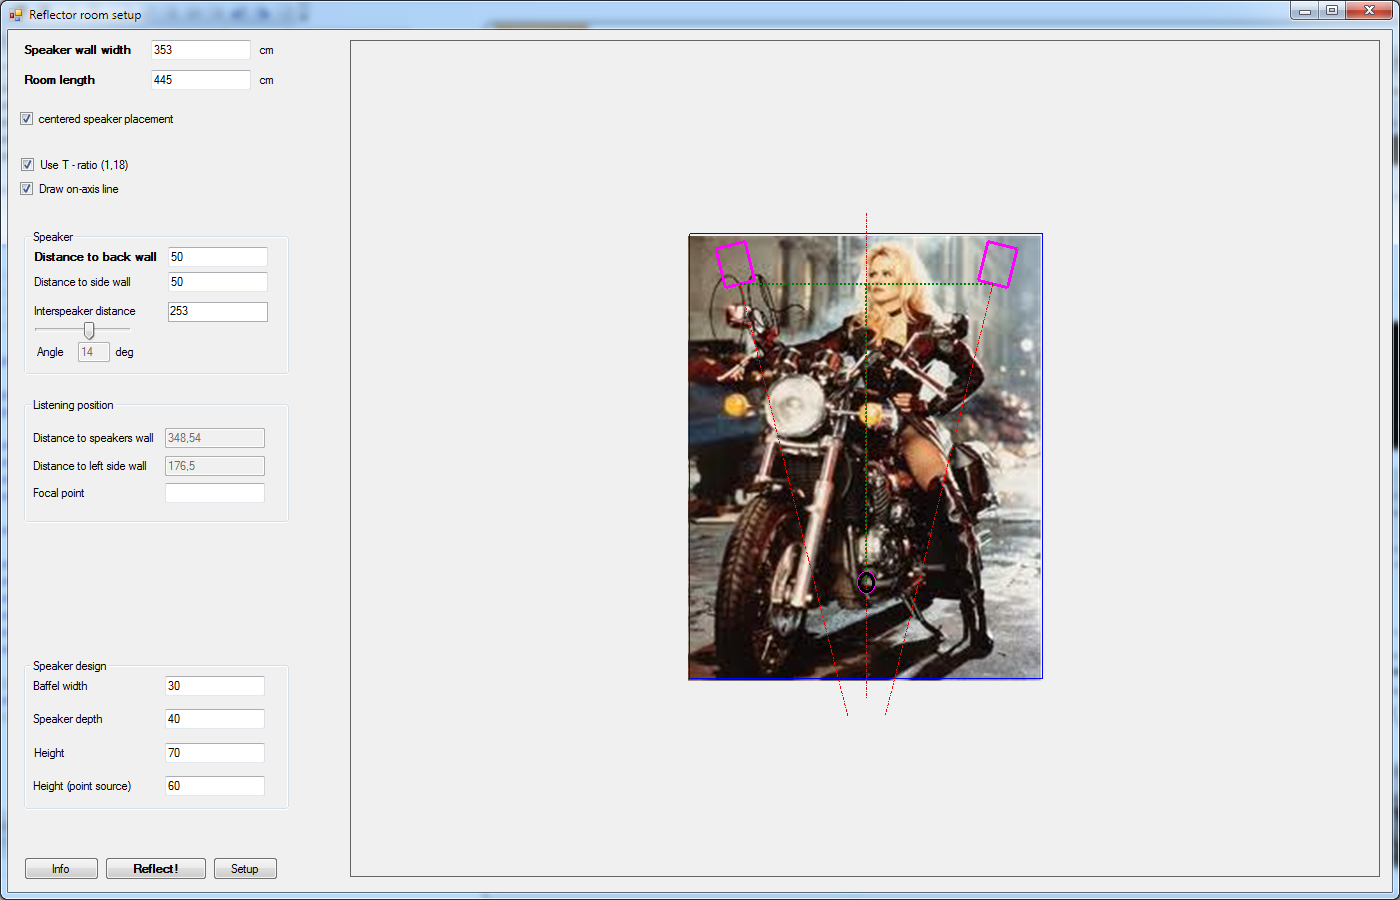Edit the Speaker depth value

pos(215,719)
